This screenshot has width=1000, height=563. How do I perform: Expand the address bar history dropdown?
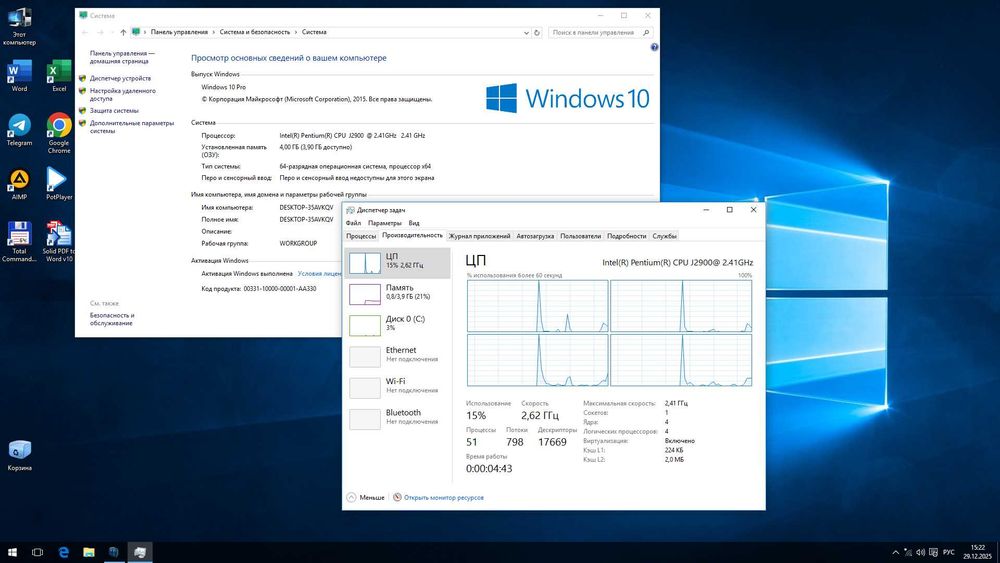point(526,33)
